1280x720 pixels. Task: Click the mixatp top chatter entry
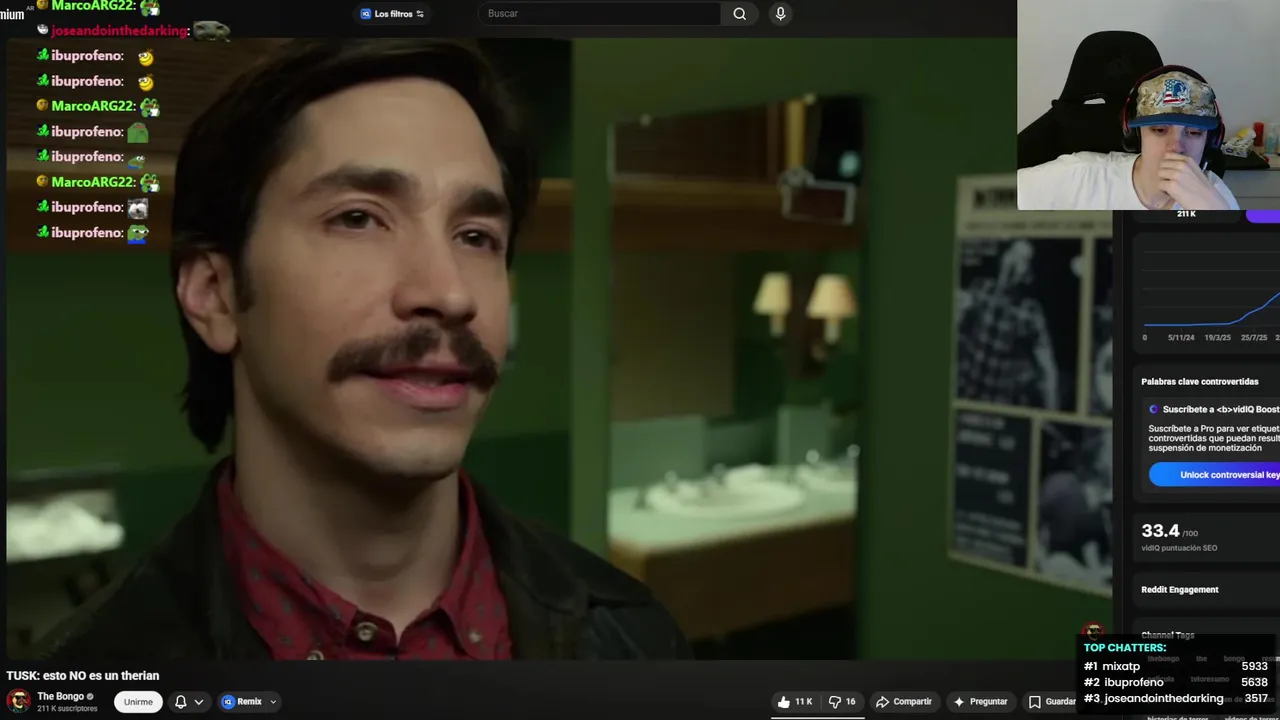click(1176, 666)
